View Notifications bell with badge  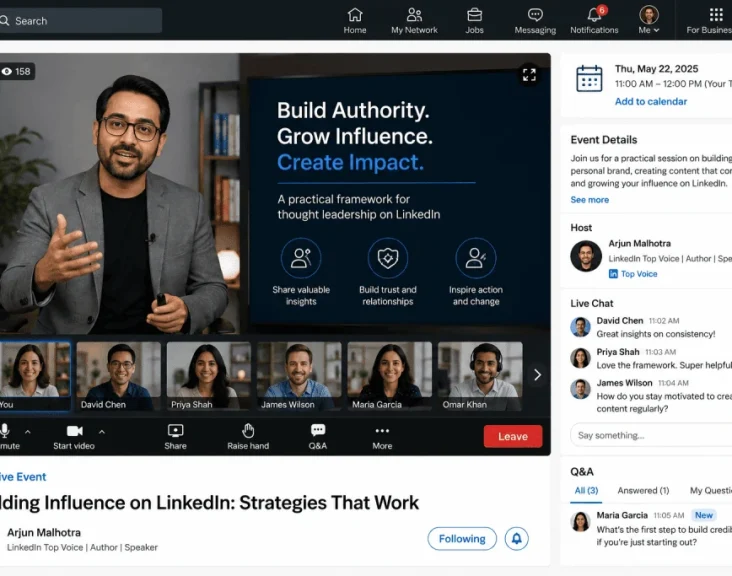pyautogui.click(x=594, y=21)
